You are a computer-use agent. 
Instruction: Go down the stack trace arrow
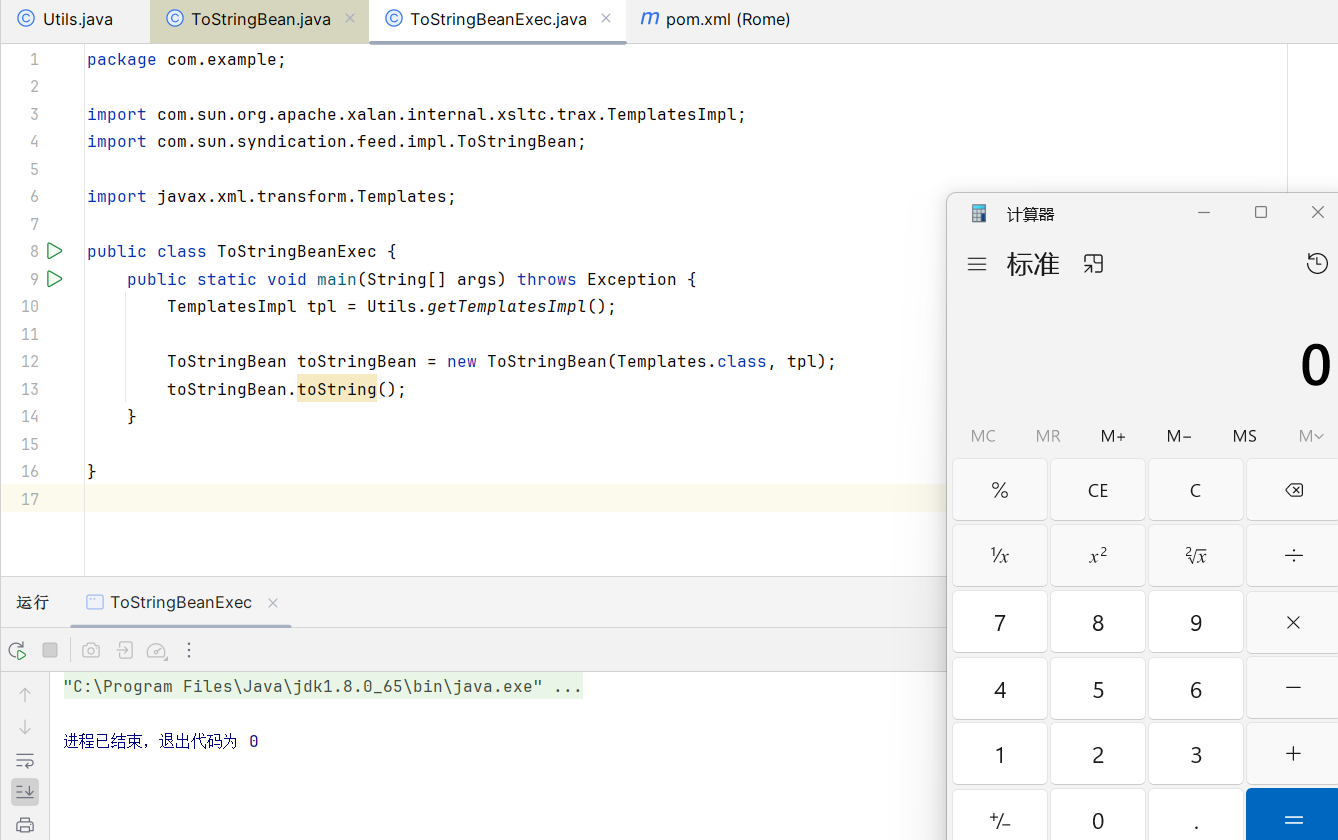25,727
